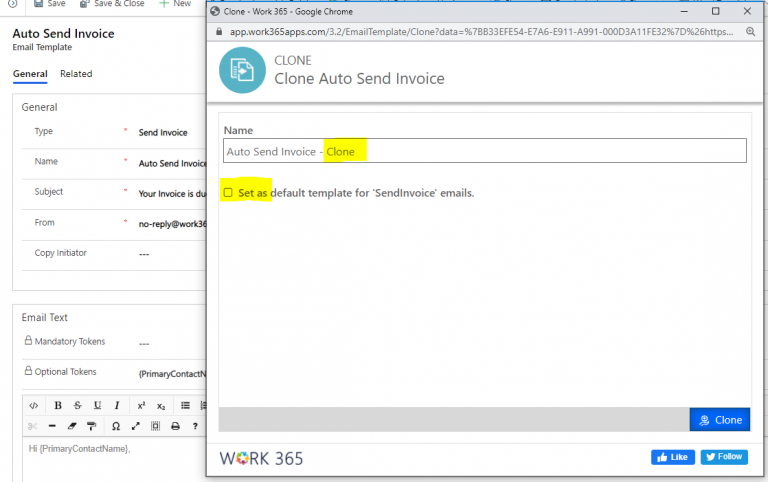
Task: Click the Optional Tokens value
Action: [x=172, y=374]
